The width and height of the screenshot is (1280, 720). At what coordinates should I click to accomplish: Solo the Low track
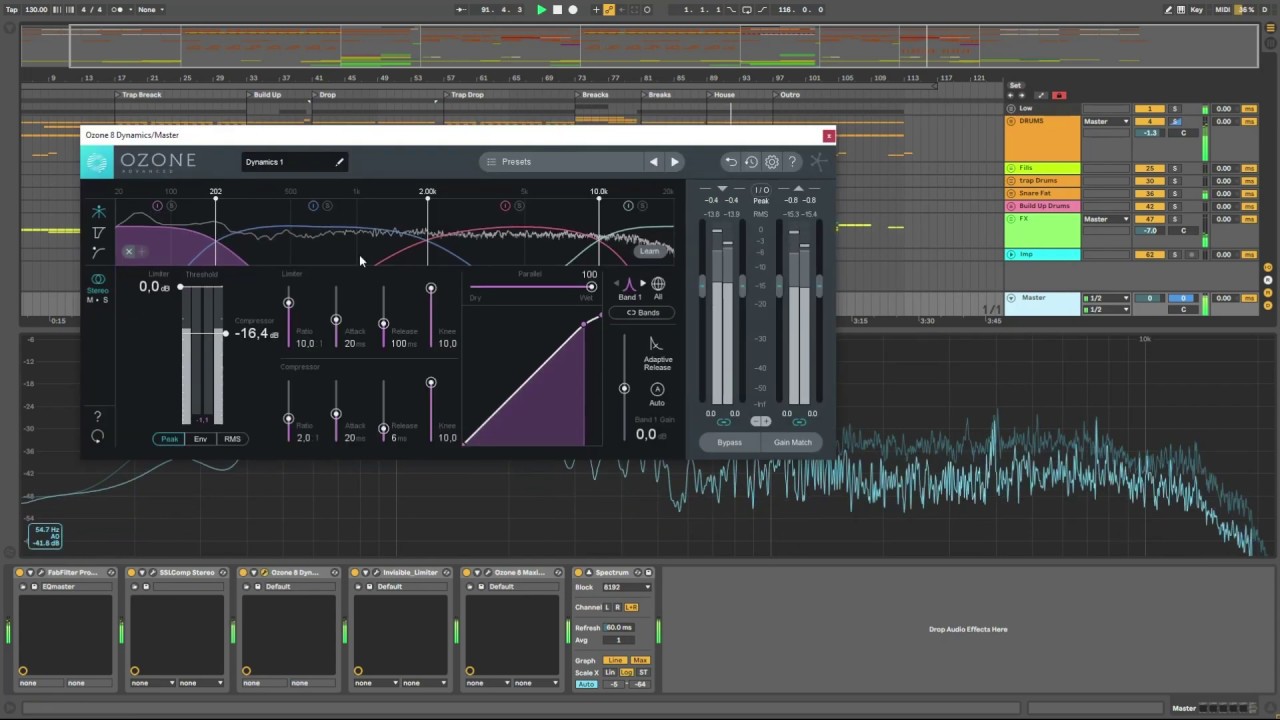1175,109
